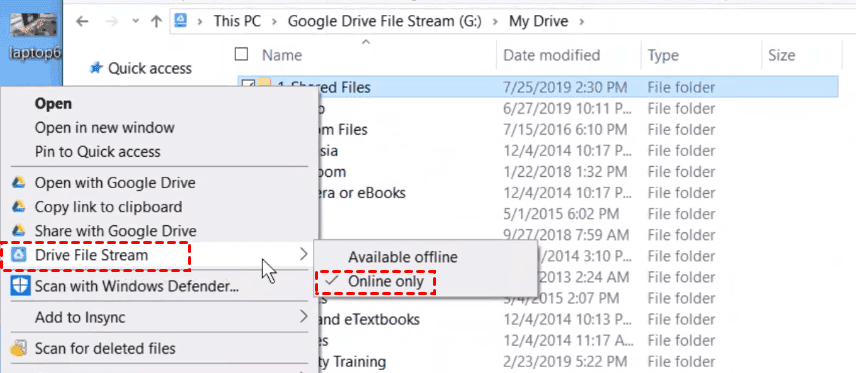Image resolution: width=856 pixels, height=373 pixels.
Task: Expand Drive File Stream submenu arrow
Action: (304, 254)
